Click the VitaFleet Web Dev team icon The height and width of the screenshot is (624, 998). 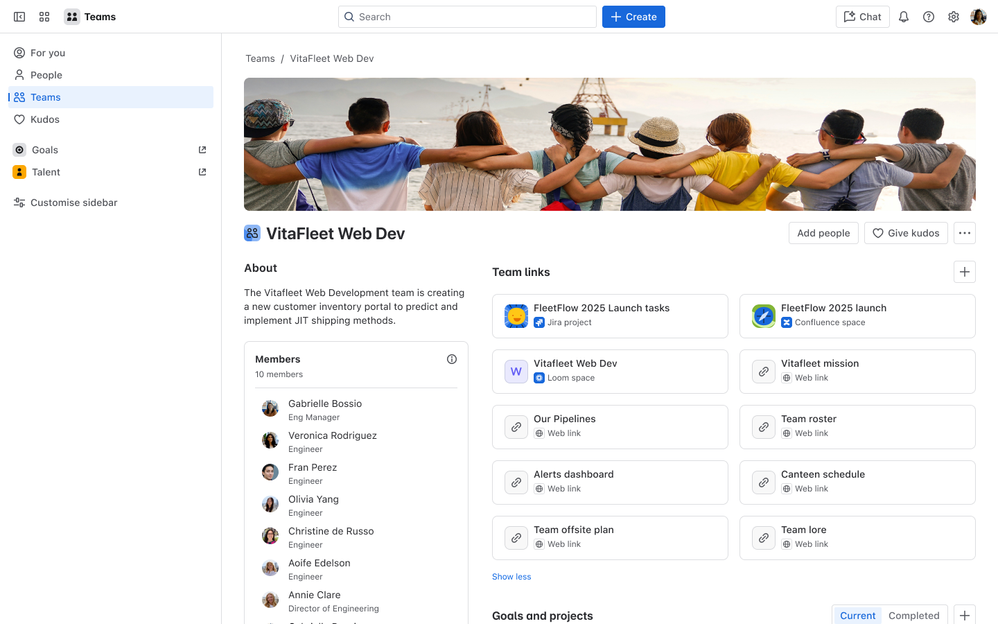point(252,233)
